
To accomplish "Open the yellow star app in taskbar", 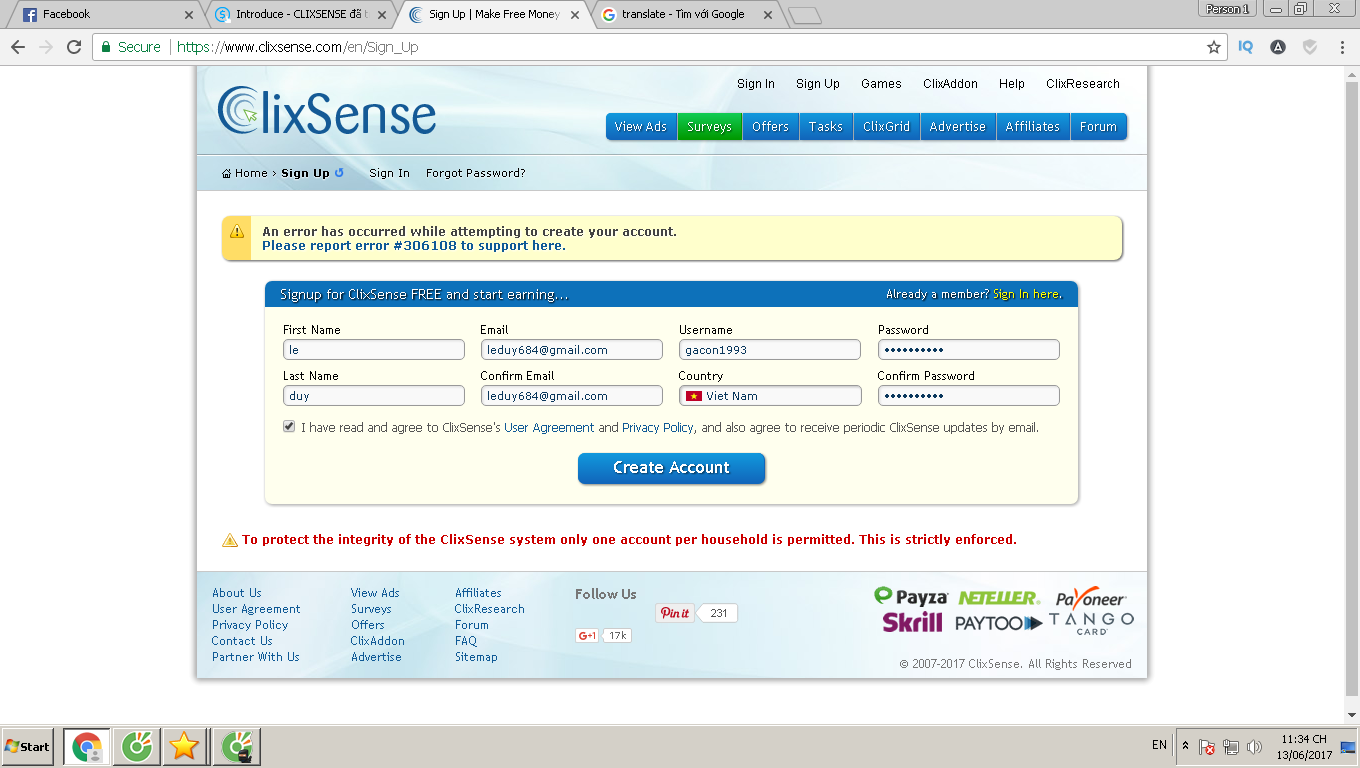I will pos(184,746).
